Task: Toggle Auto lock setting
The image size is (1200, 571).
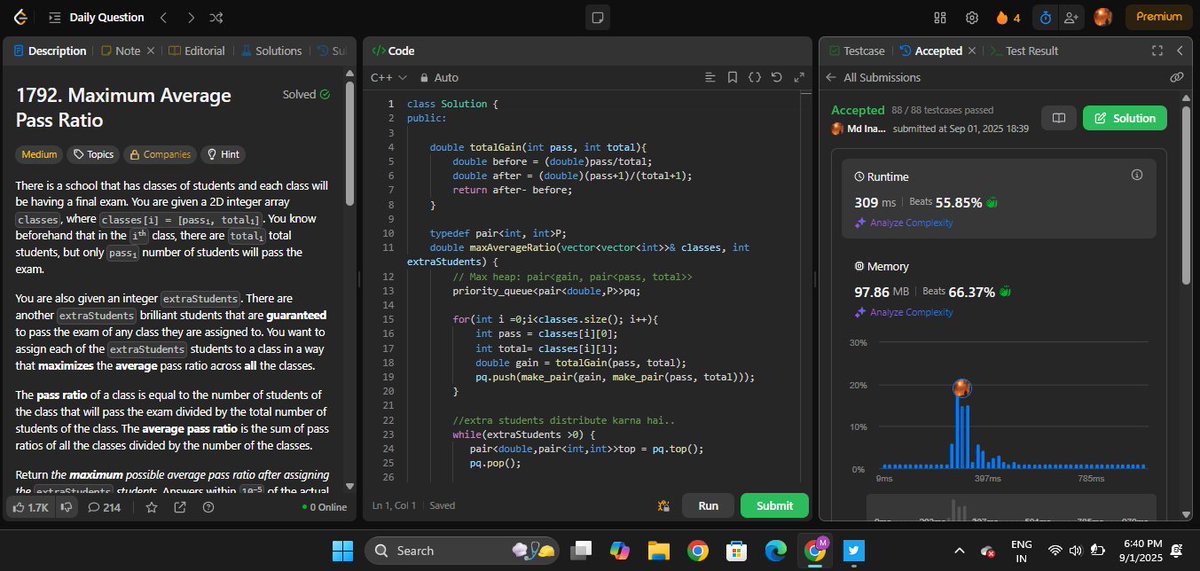Action: coord(439,77)
